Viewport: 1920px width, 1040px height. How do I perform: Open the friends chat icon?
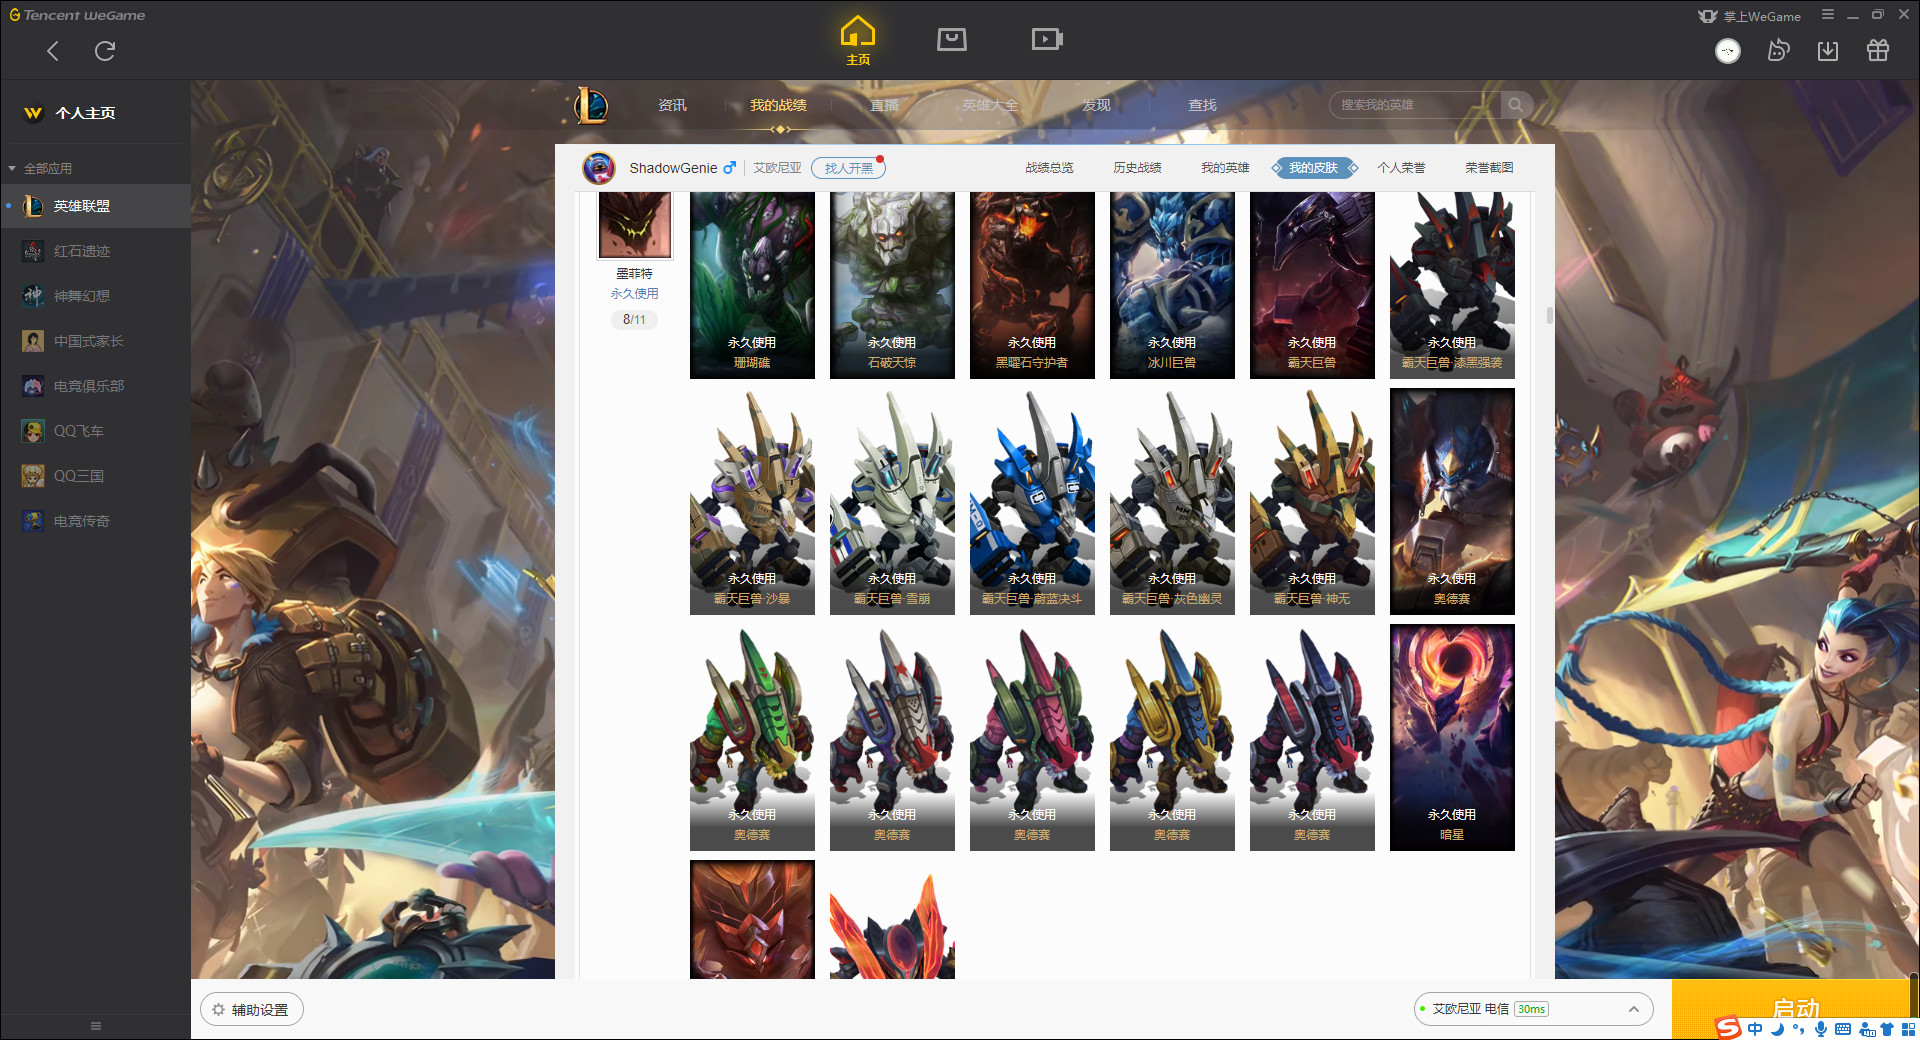[x=1778, y=50]
